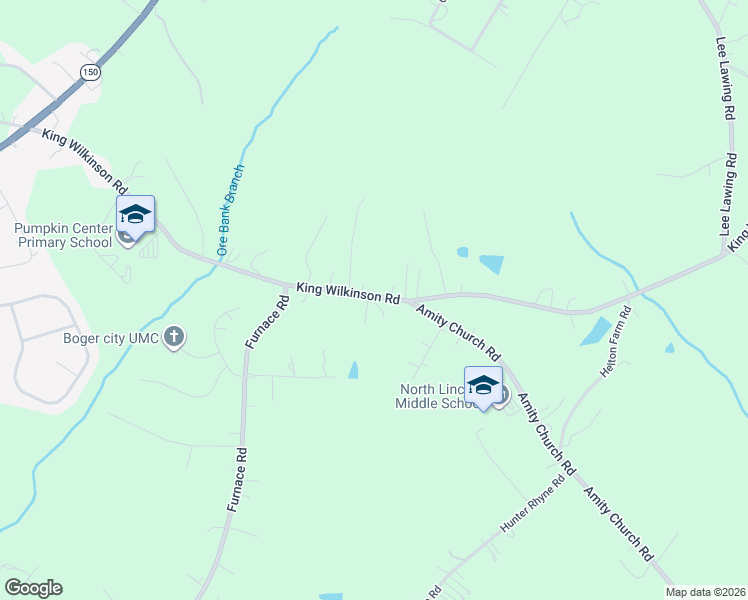Select the Boger city UMC text label

(x=111, y=339)
